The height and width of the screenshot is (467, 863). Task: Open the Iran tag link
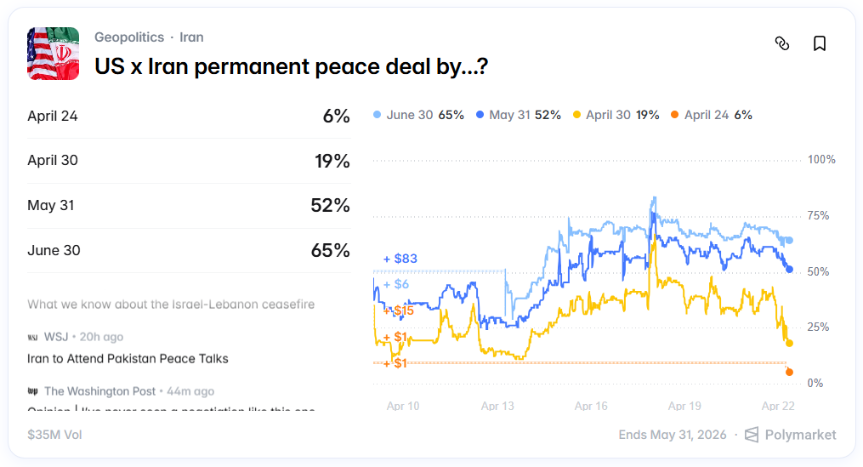pos(192,37)
